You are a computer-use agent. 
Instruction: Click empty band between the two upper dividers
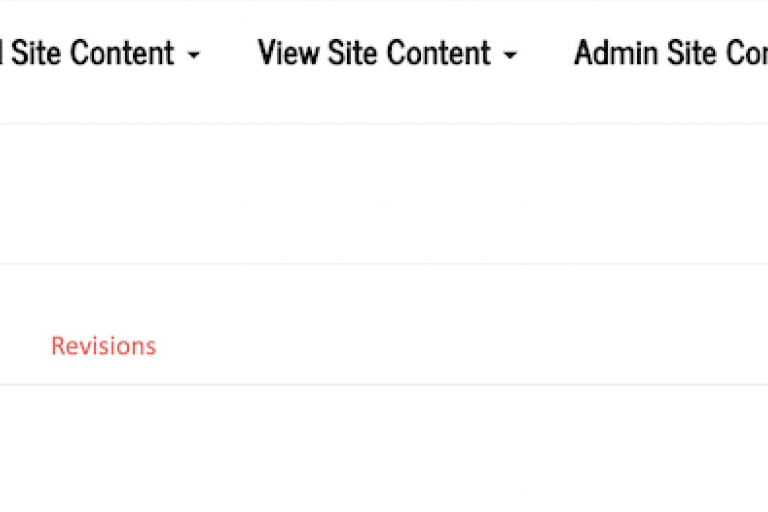point(384,194)
